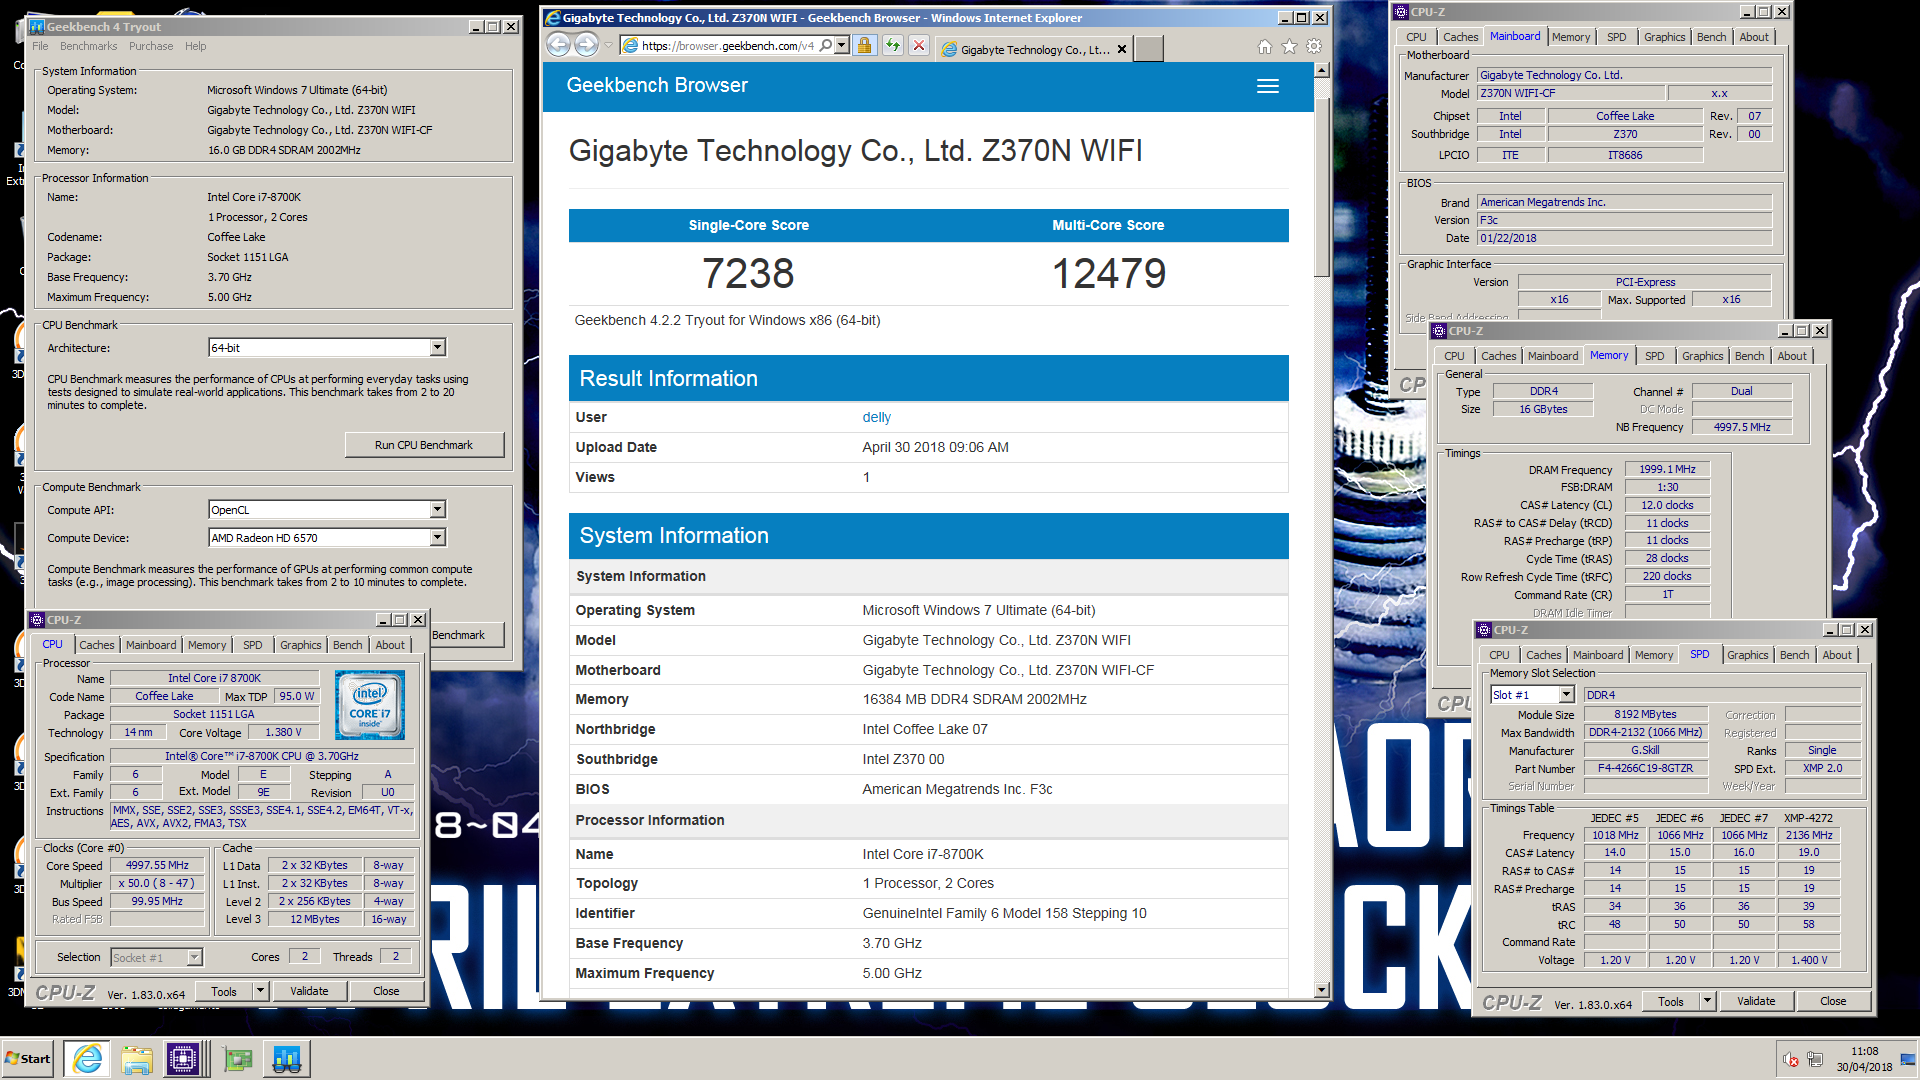
Task: Click Close in the CPU-Z SPD window
Action: click(x=1833, y=1001)
